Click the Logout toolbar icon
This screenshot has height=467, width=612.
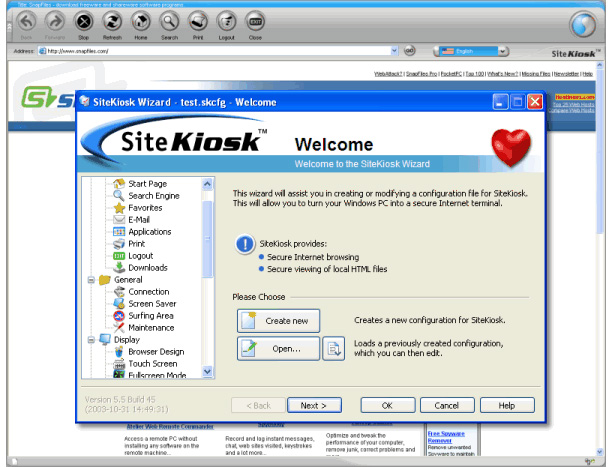(x=226, y=21)
